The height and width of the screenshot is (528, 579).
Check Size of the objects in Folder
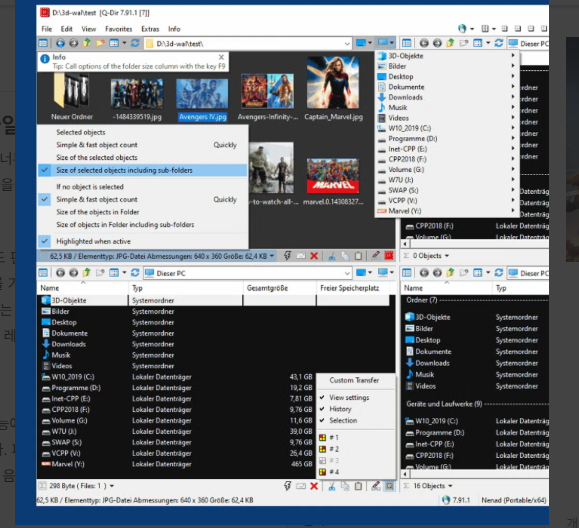click(x=143, y=212)
